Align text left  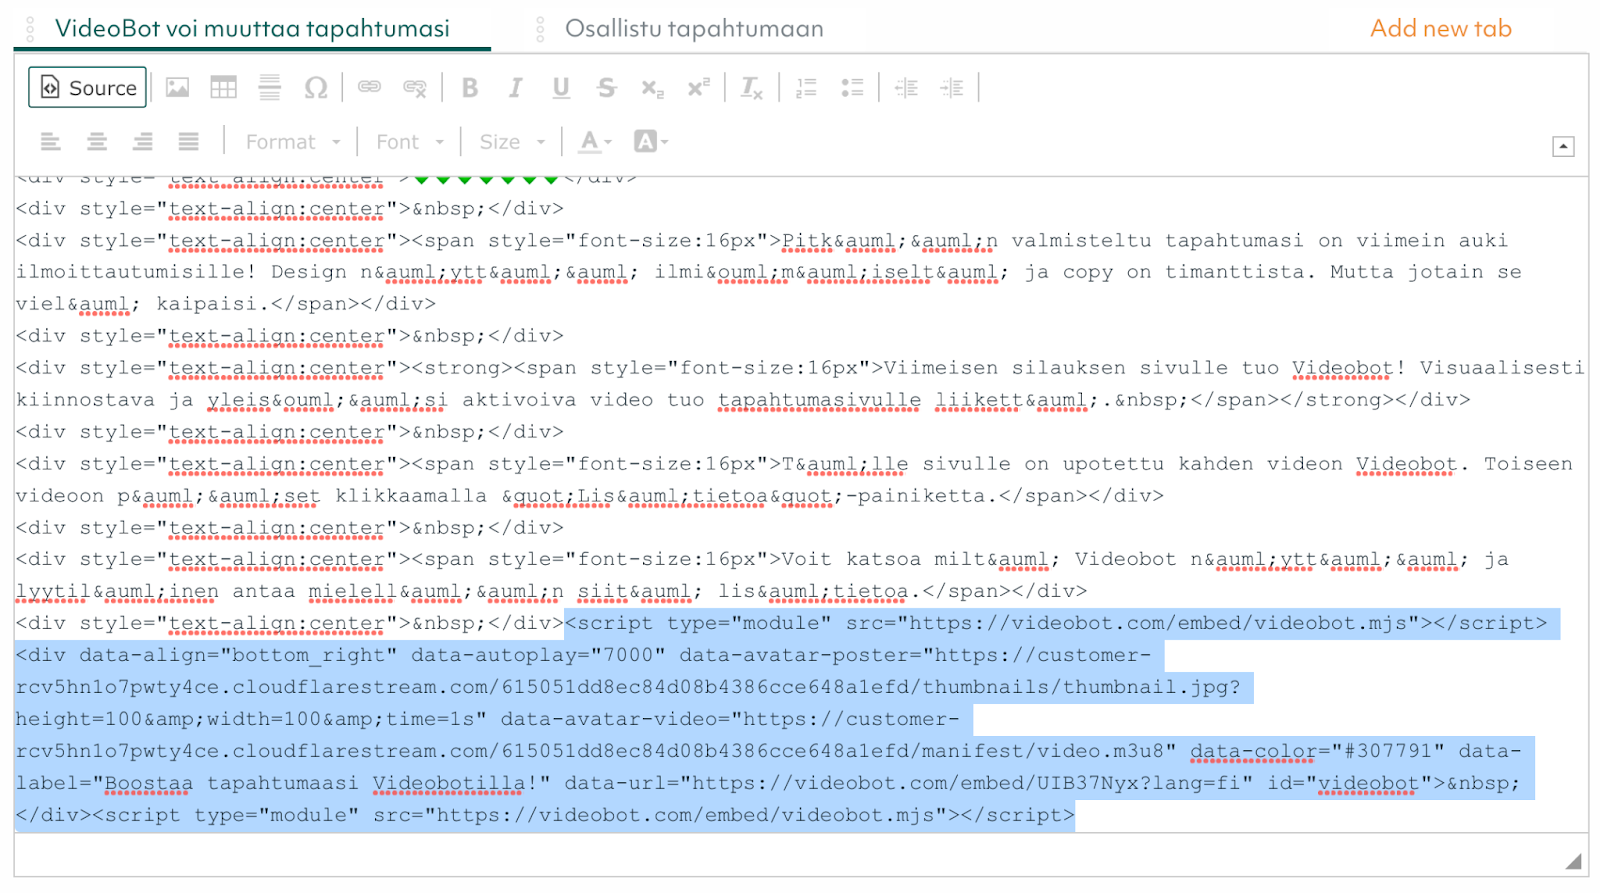[50, 142]
